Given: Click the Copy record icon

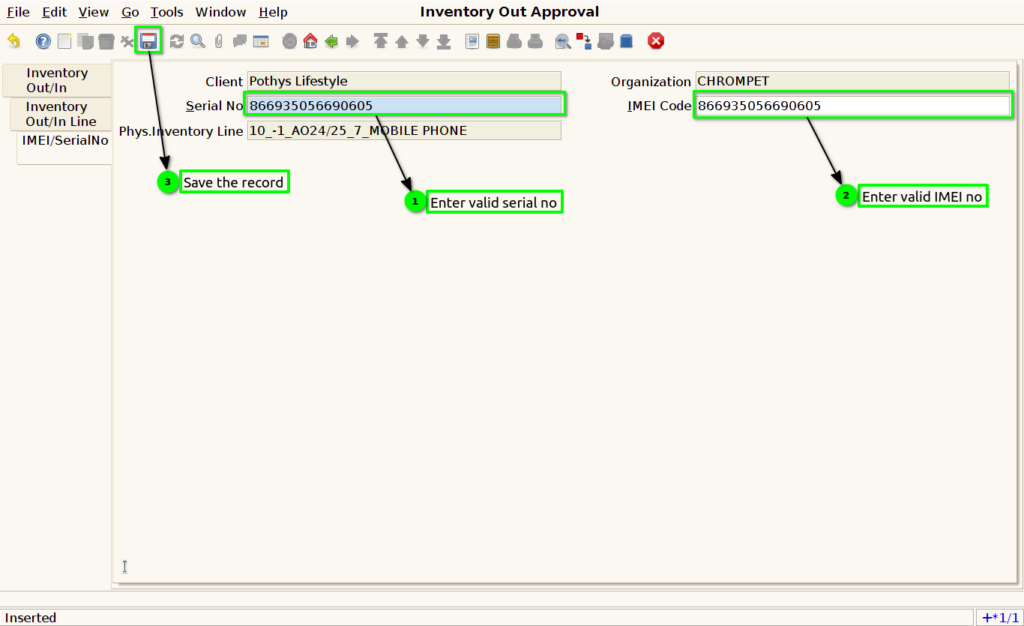Looking at the screenshot, I should click(85, 41).
